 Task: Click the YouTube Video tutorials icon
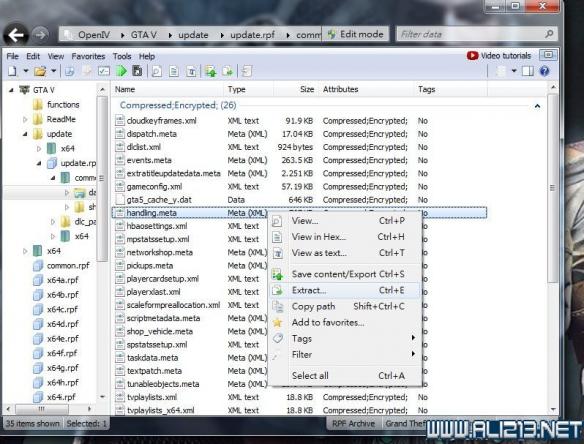point(472,56)
